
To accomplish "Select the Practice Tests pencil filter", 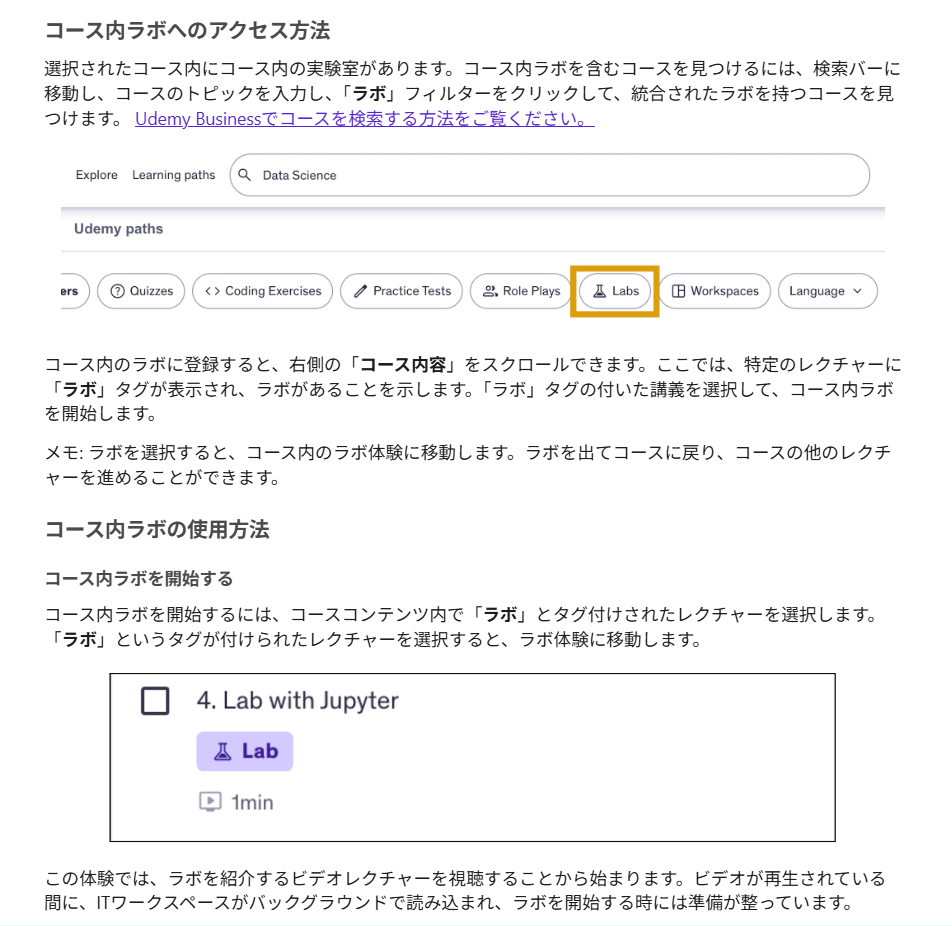I will pos(402,291).
